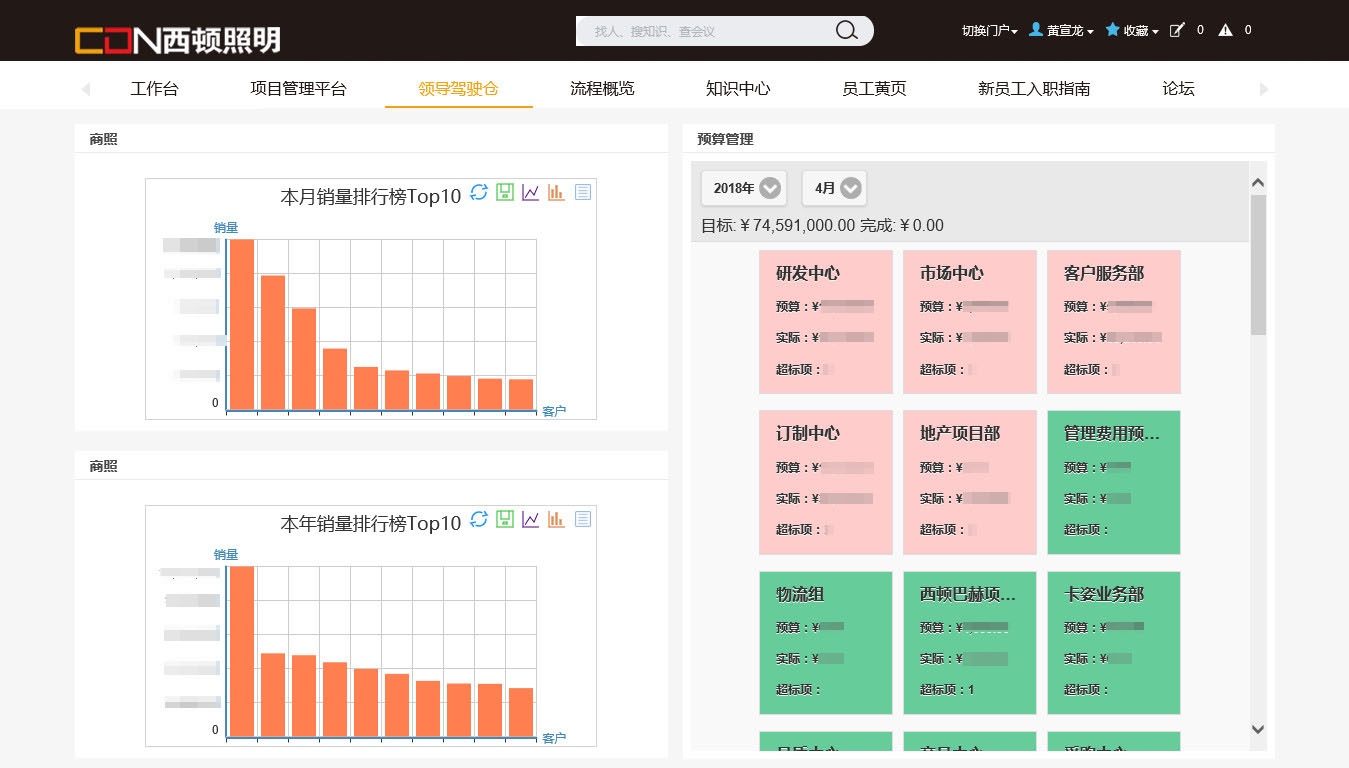Open the 项目管理平台 tab

(x=298, y=88)
